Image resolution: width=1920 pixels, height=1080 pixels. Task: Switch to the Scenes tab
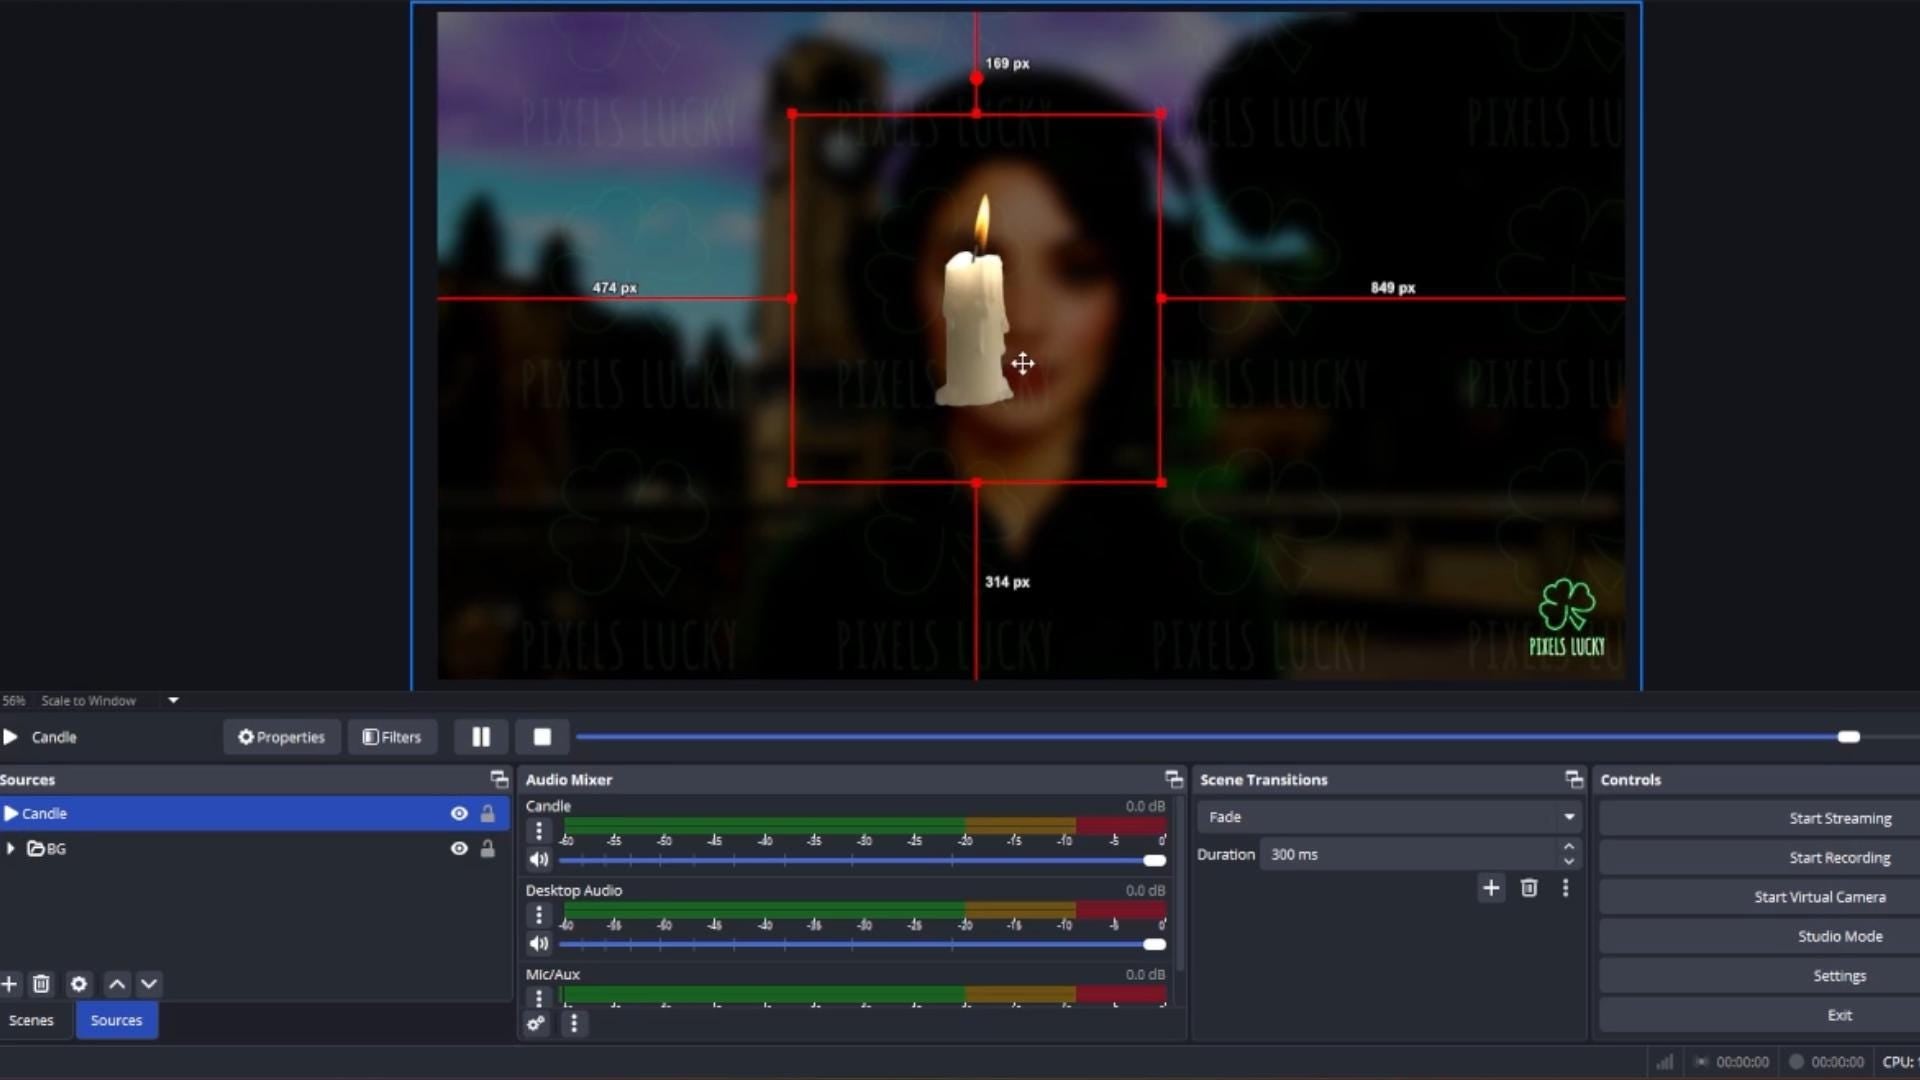click(x=31, y=1020)
